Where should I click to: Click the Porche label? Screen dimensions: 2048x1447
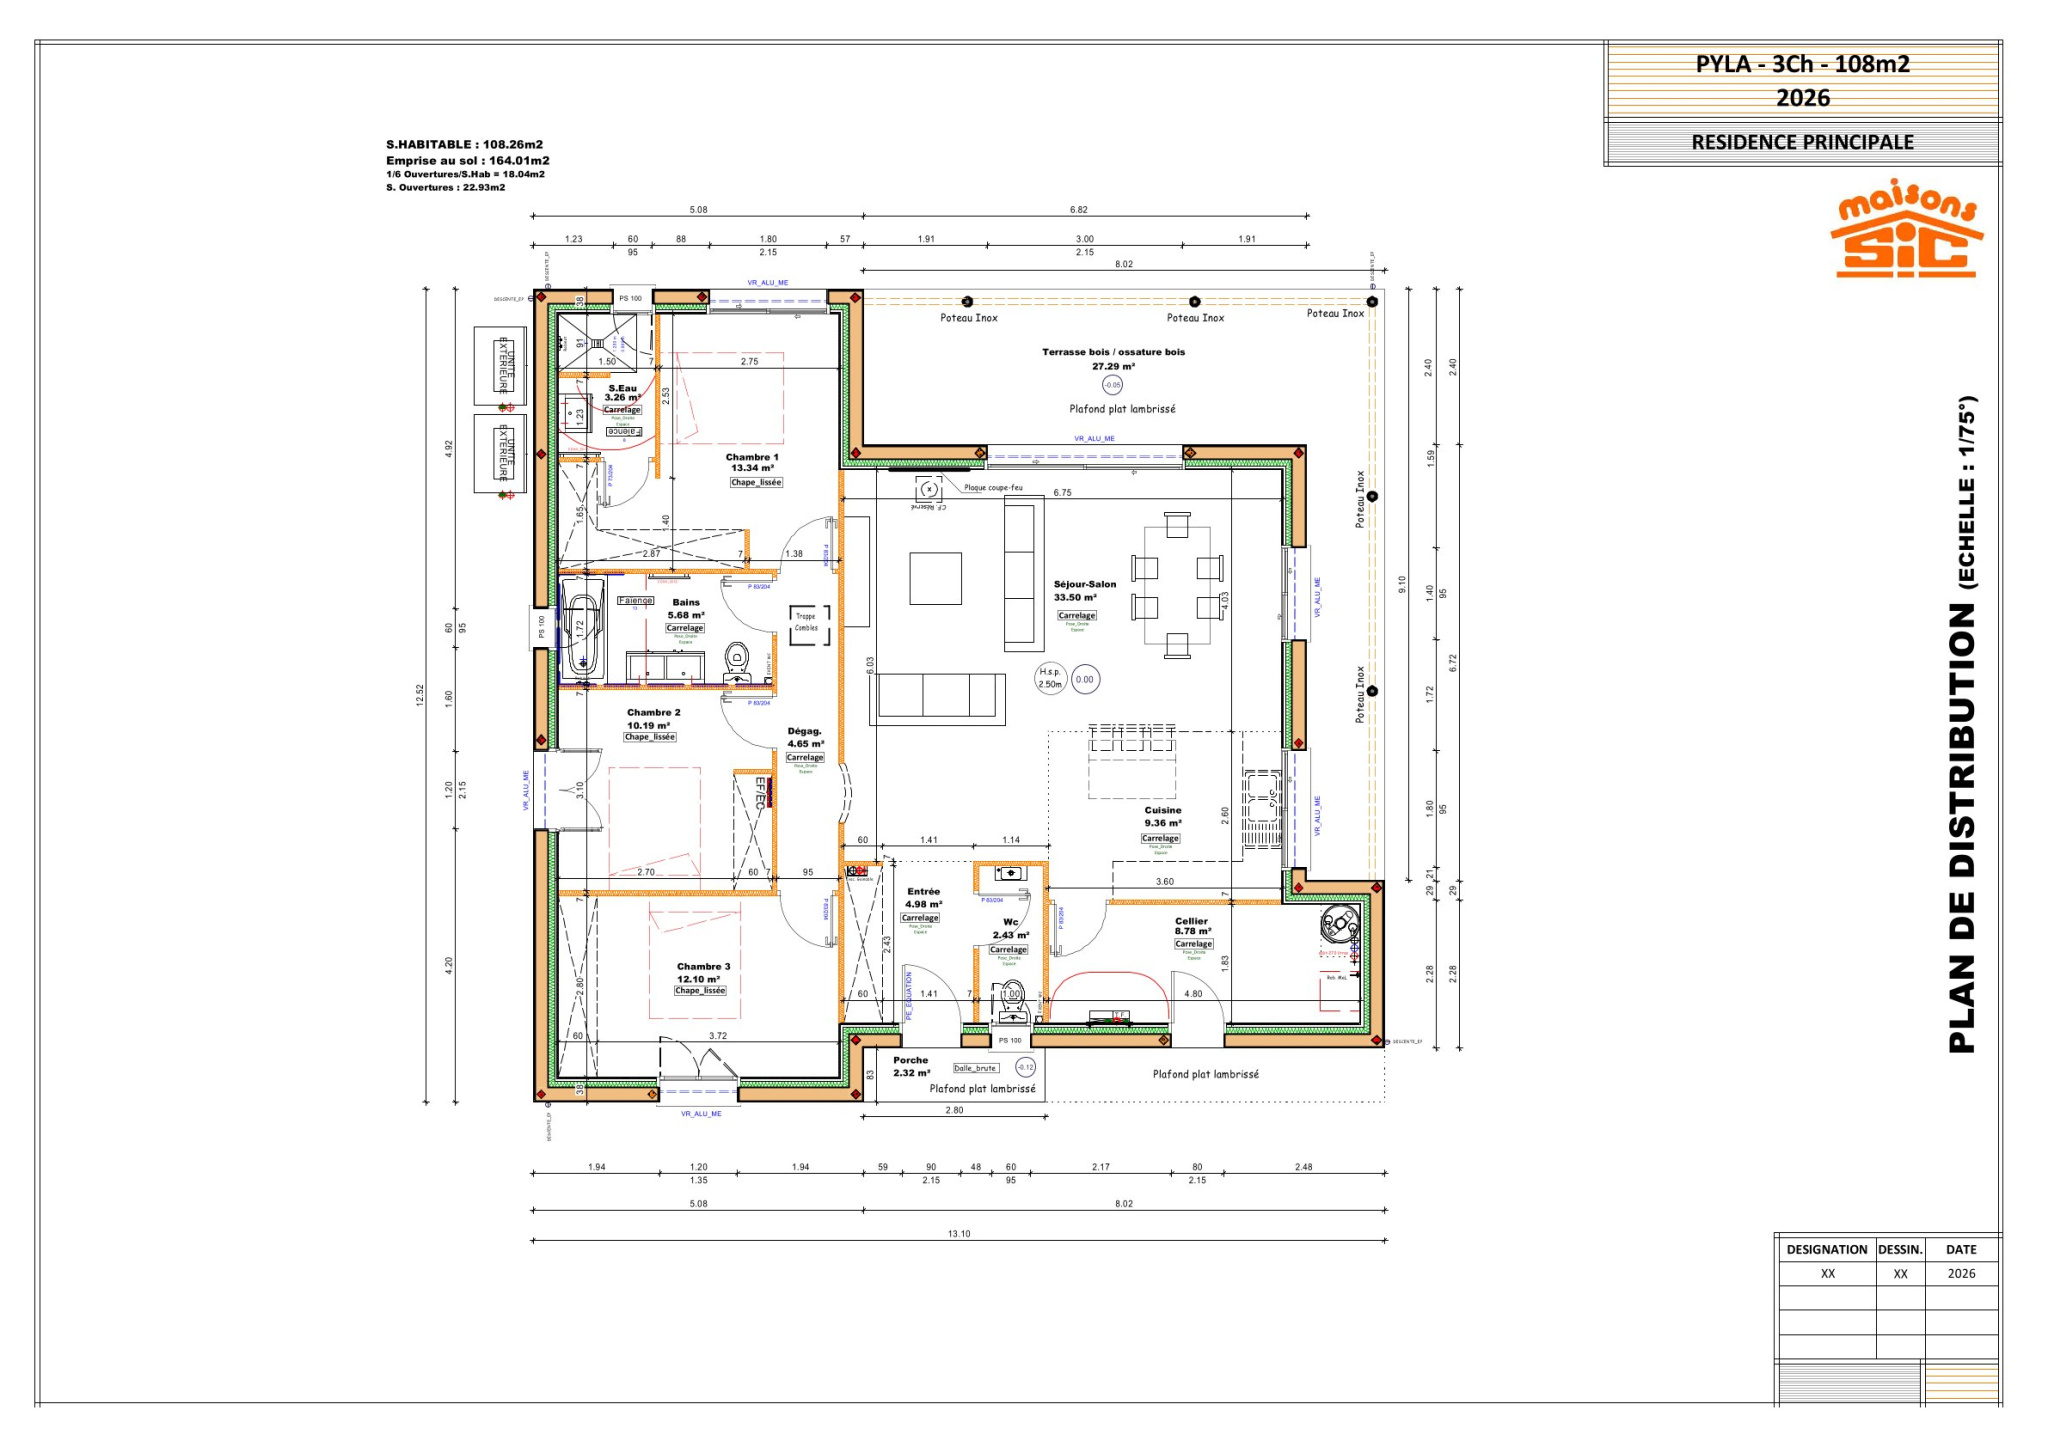910,1060
